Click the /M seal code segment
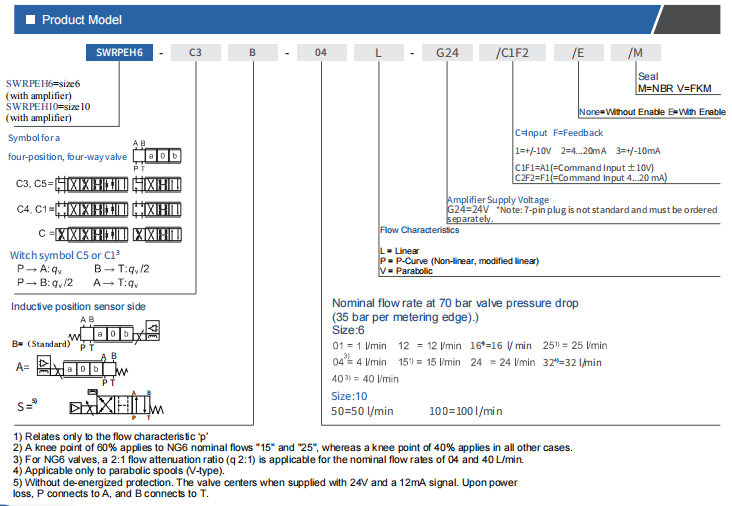The image size is (732, 506). click(636, 54)
